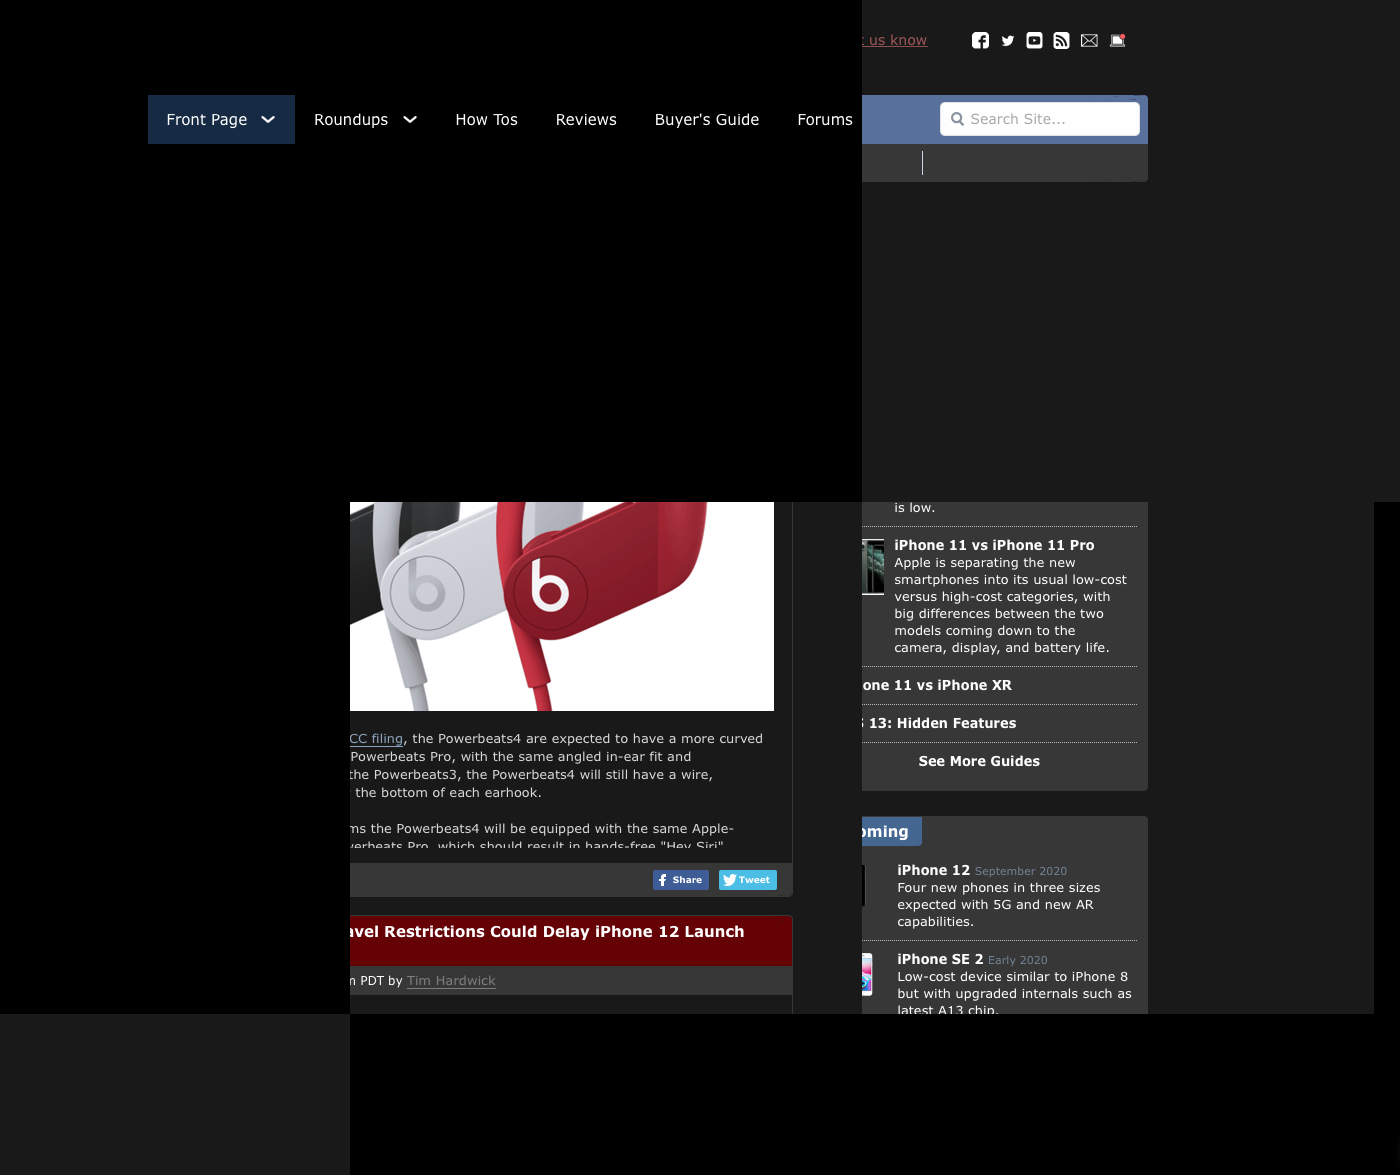The image size is (1400, 1175).
Task: Open the Facebook page icon
Action: click(980, 40)
